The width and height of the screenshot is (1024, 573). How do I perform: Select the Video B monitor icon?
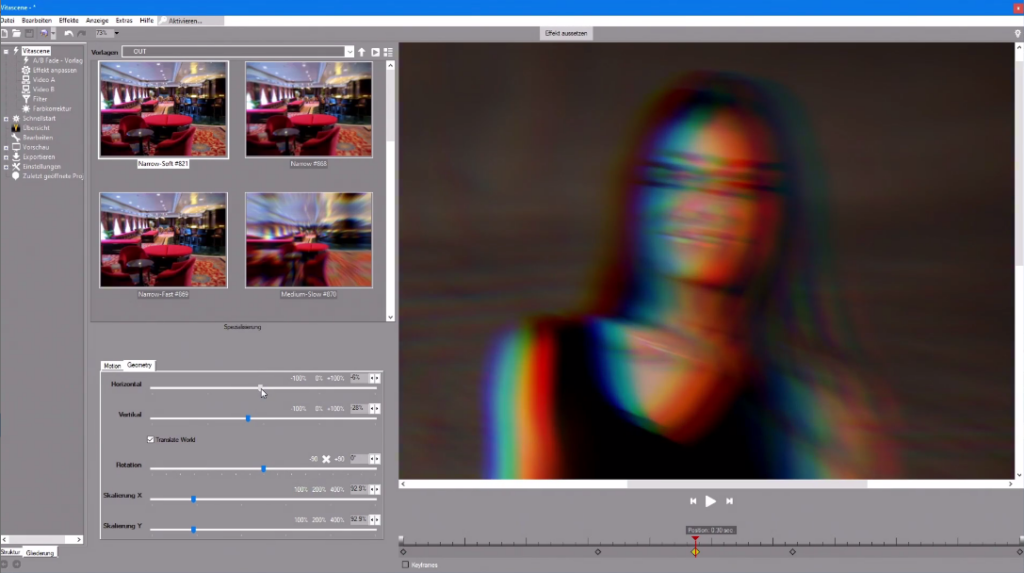(26, 90)
